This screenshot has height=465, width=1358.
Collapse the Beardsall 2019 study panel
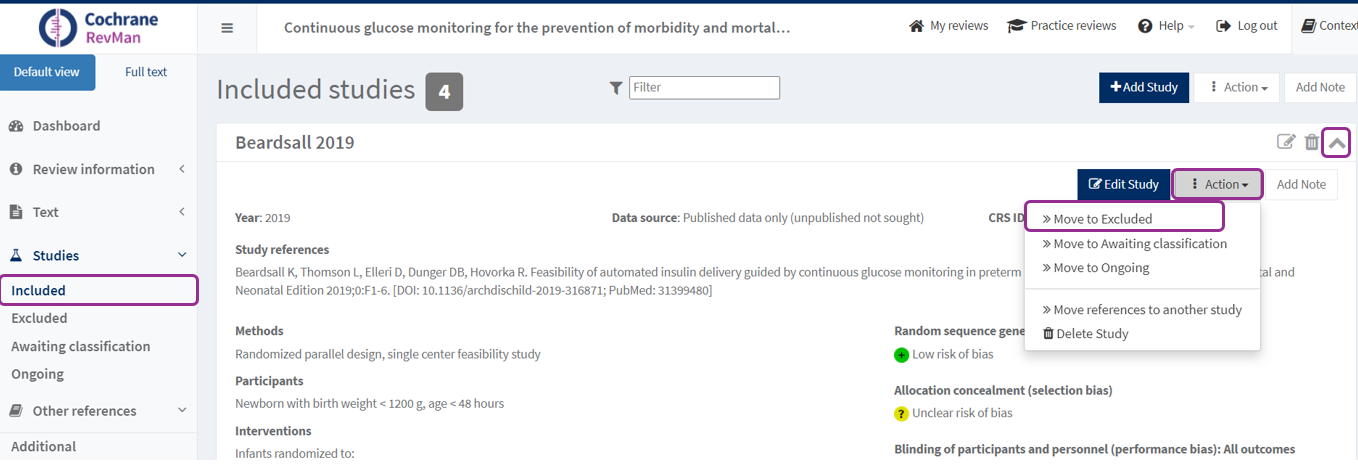coord(1336,143)
